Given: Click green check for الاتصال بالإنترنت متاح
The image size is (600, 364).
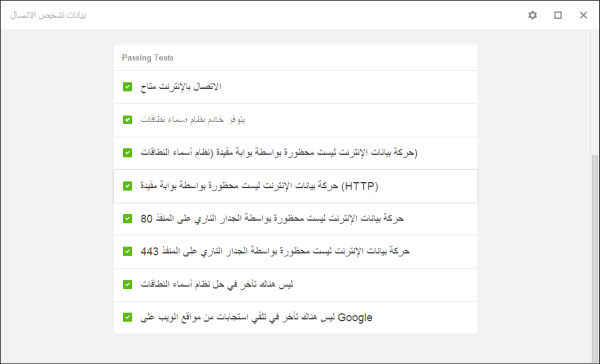Looking at the screenshot, I should point(127,87).
